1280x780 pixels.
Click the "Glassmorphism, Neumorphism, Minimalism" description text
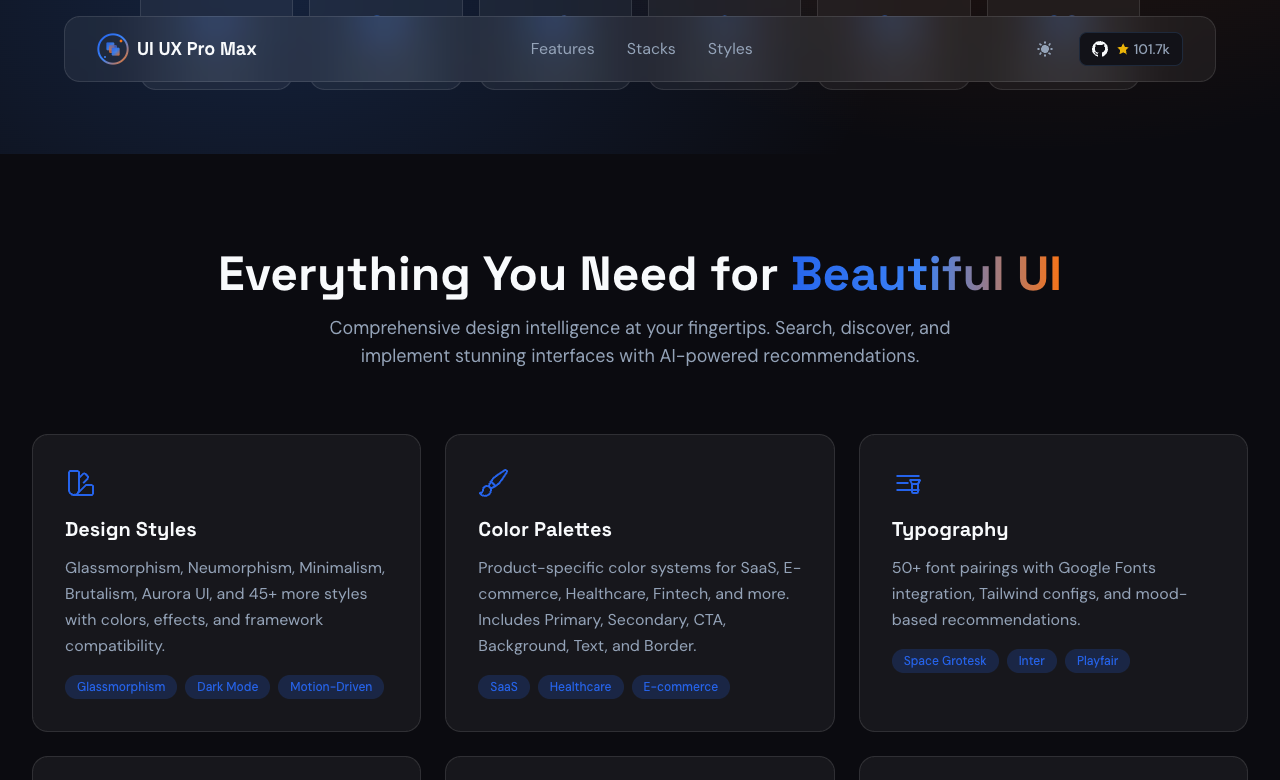pyautogui.click(x=225, y=607)
